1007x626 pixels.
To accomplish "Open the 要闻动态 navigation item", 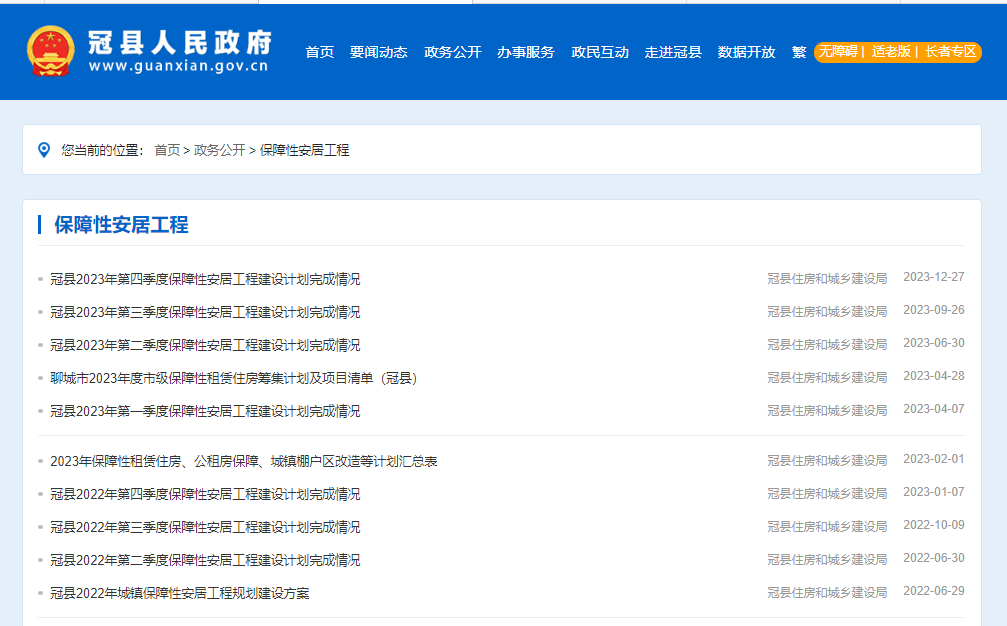I will [378, 52].
